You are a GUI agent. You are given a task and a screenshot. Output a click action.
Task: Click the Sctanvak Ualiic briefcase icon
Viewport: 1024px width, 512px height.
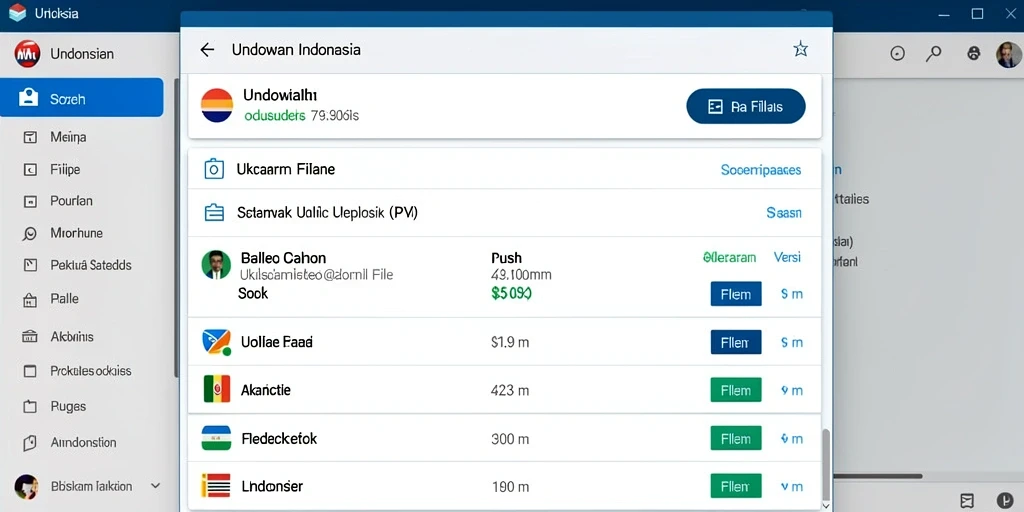[x=214, y=213]
